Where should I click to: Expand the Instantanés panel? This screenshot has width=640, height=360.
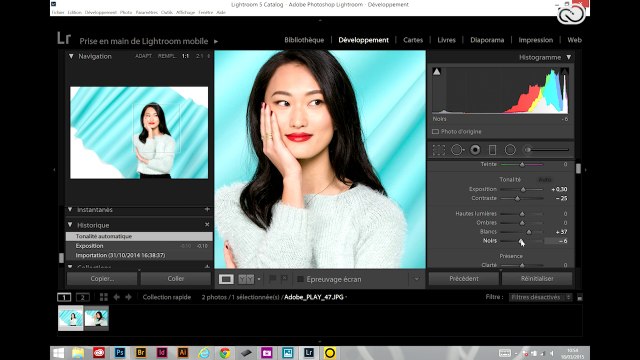(x=70, y=209)
